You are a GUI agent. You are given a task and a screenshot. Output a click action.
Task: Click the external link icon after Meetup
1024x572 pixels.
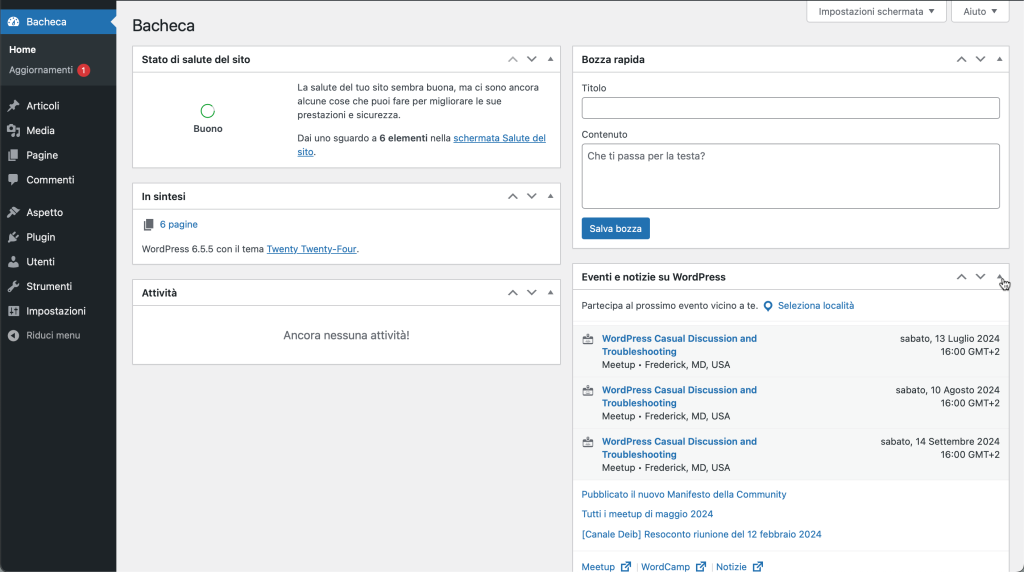[626, 566]
